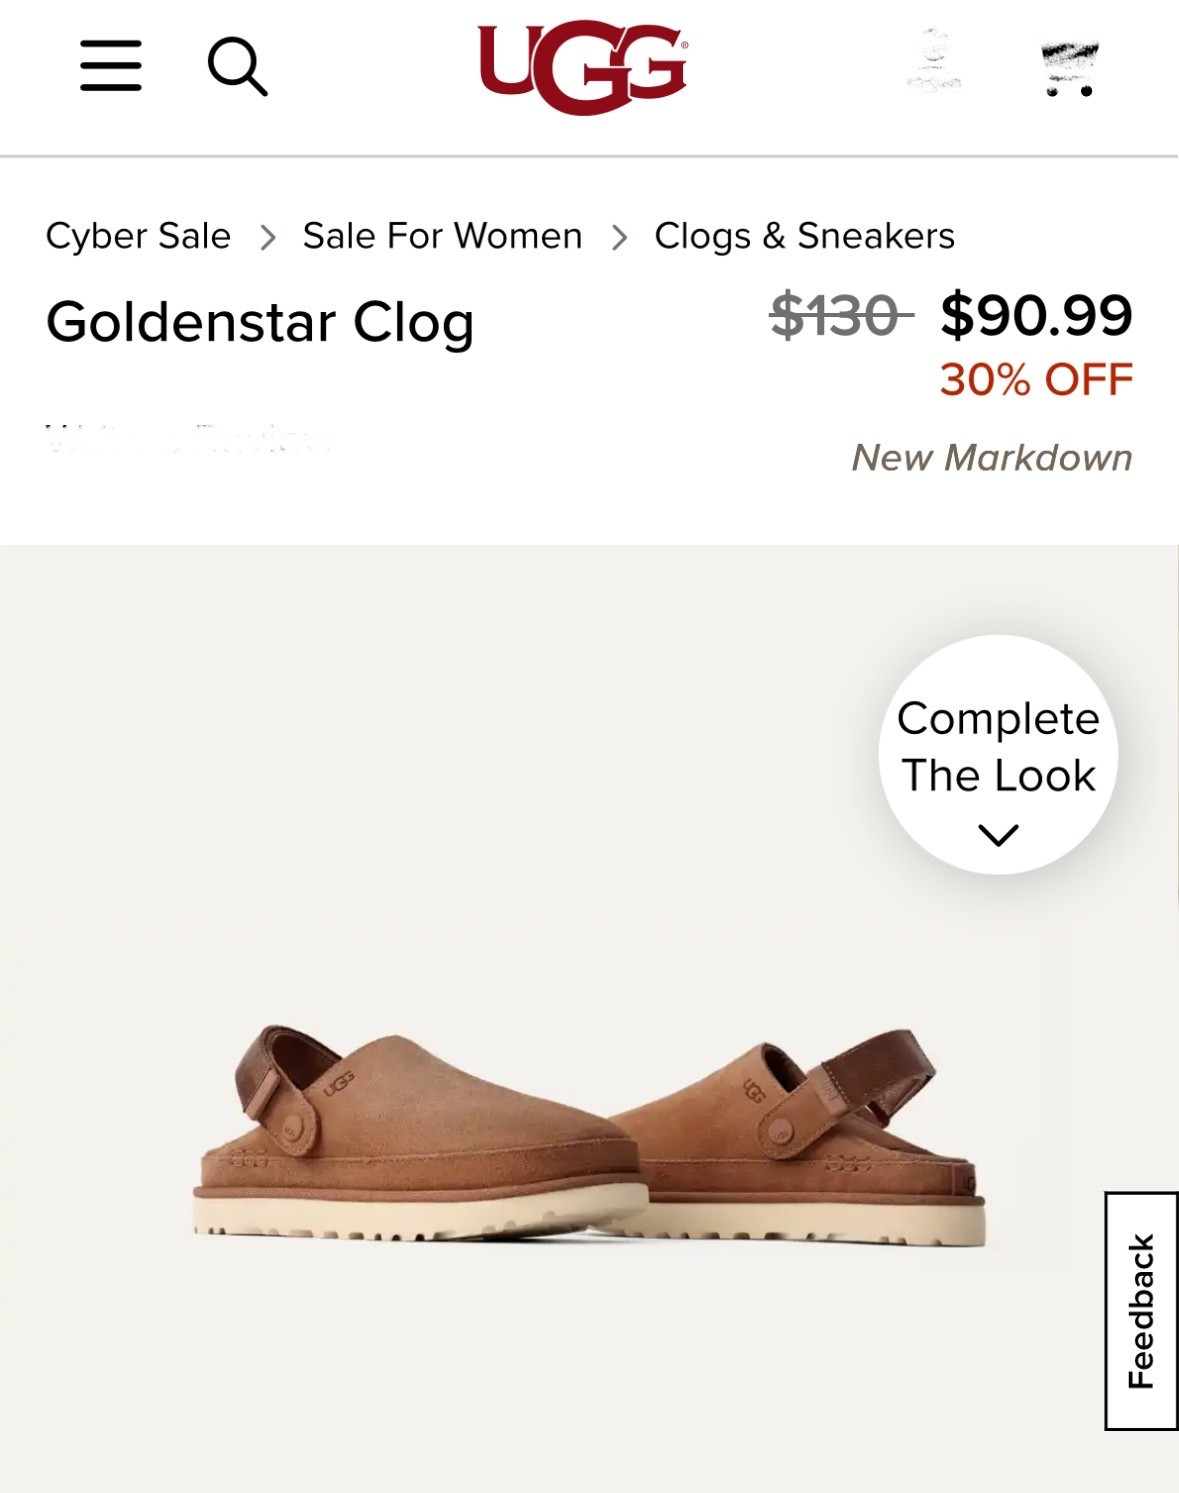1179x1493 pixels.
Task: Click the 30% OFF sale label
Action: pyautogui.click(x=1034, y=378)
